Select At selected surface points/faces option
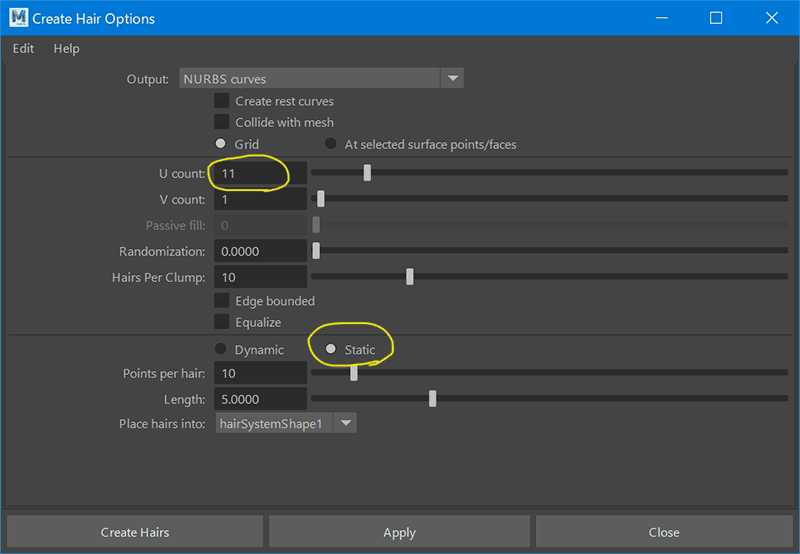This screenshot has height=554, width=800. pos(331,144)
